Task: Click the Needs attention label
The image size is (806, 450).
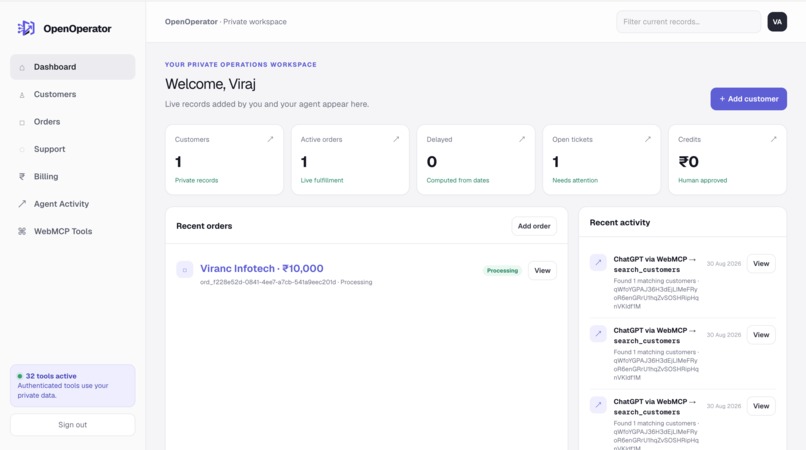Action: click(x=575, y=181)
